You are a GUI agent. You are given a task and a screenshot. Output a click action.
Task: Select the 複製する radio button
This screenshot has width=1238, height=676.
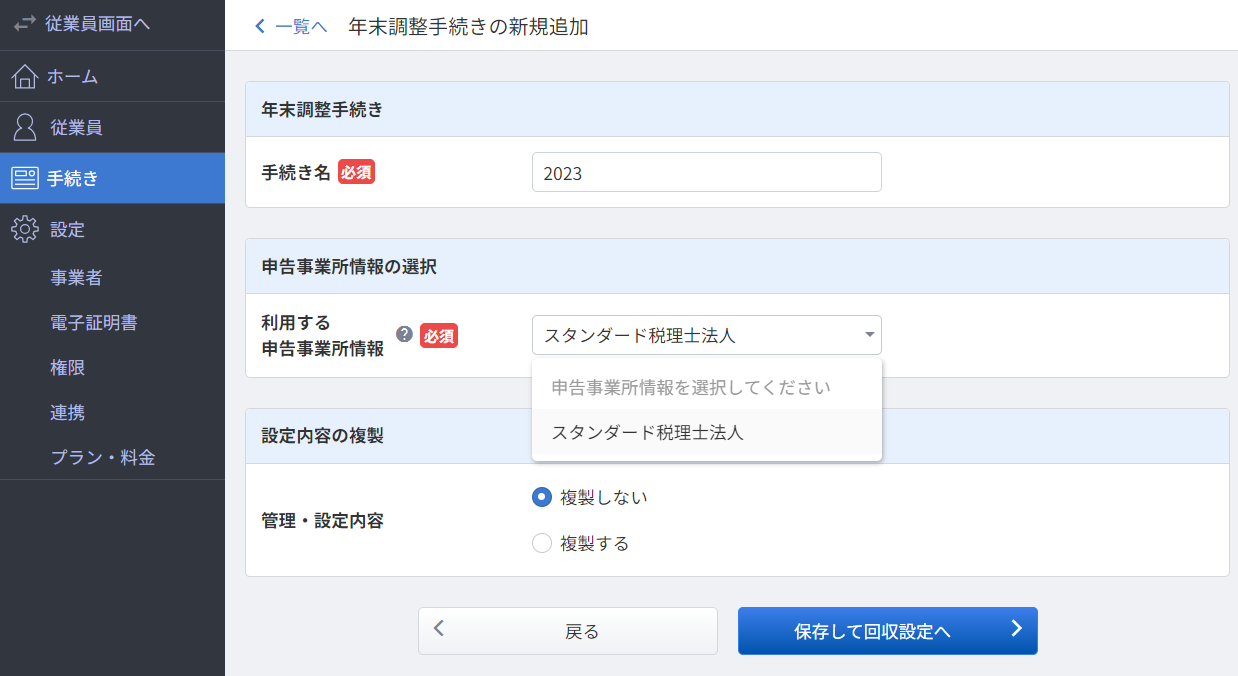542,543
